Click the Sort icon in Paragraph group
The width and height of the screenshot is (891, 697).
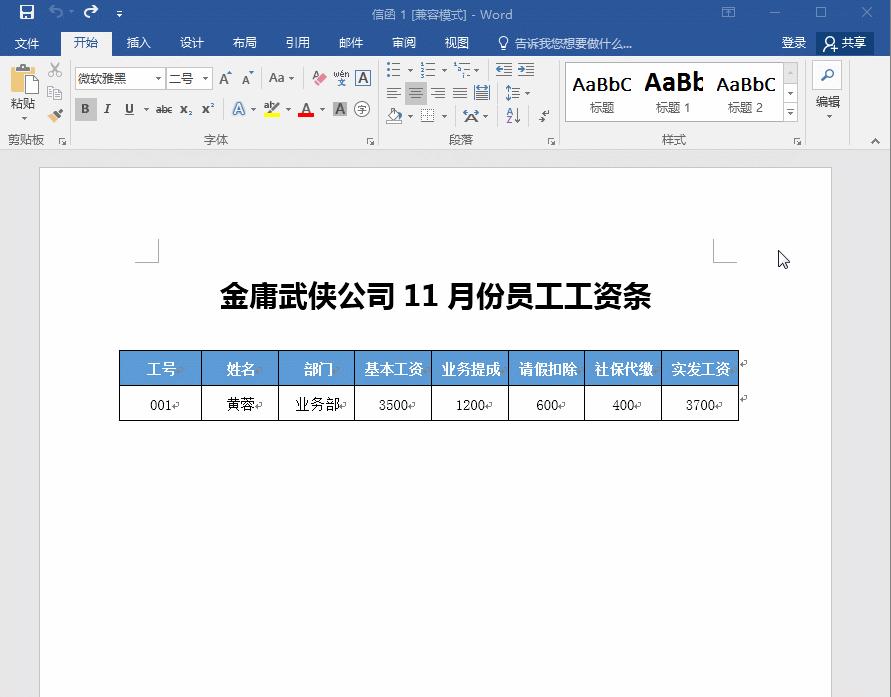coord(512,115)
